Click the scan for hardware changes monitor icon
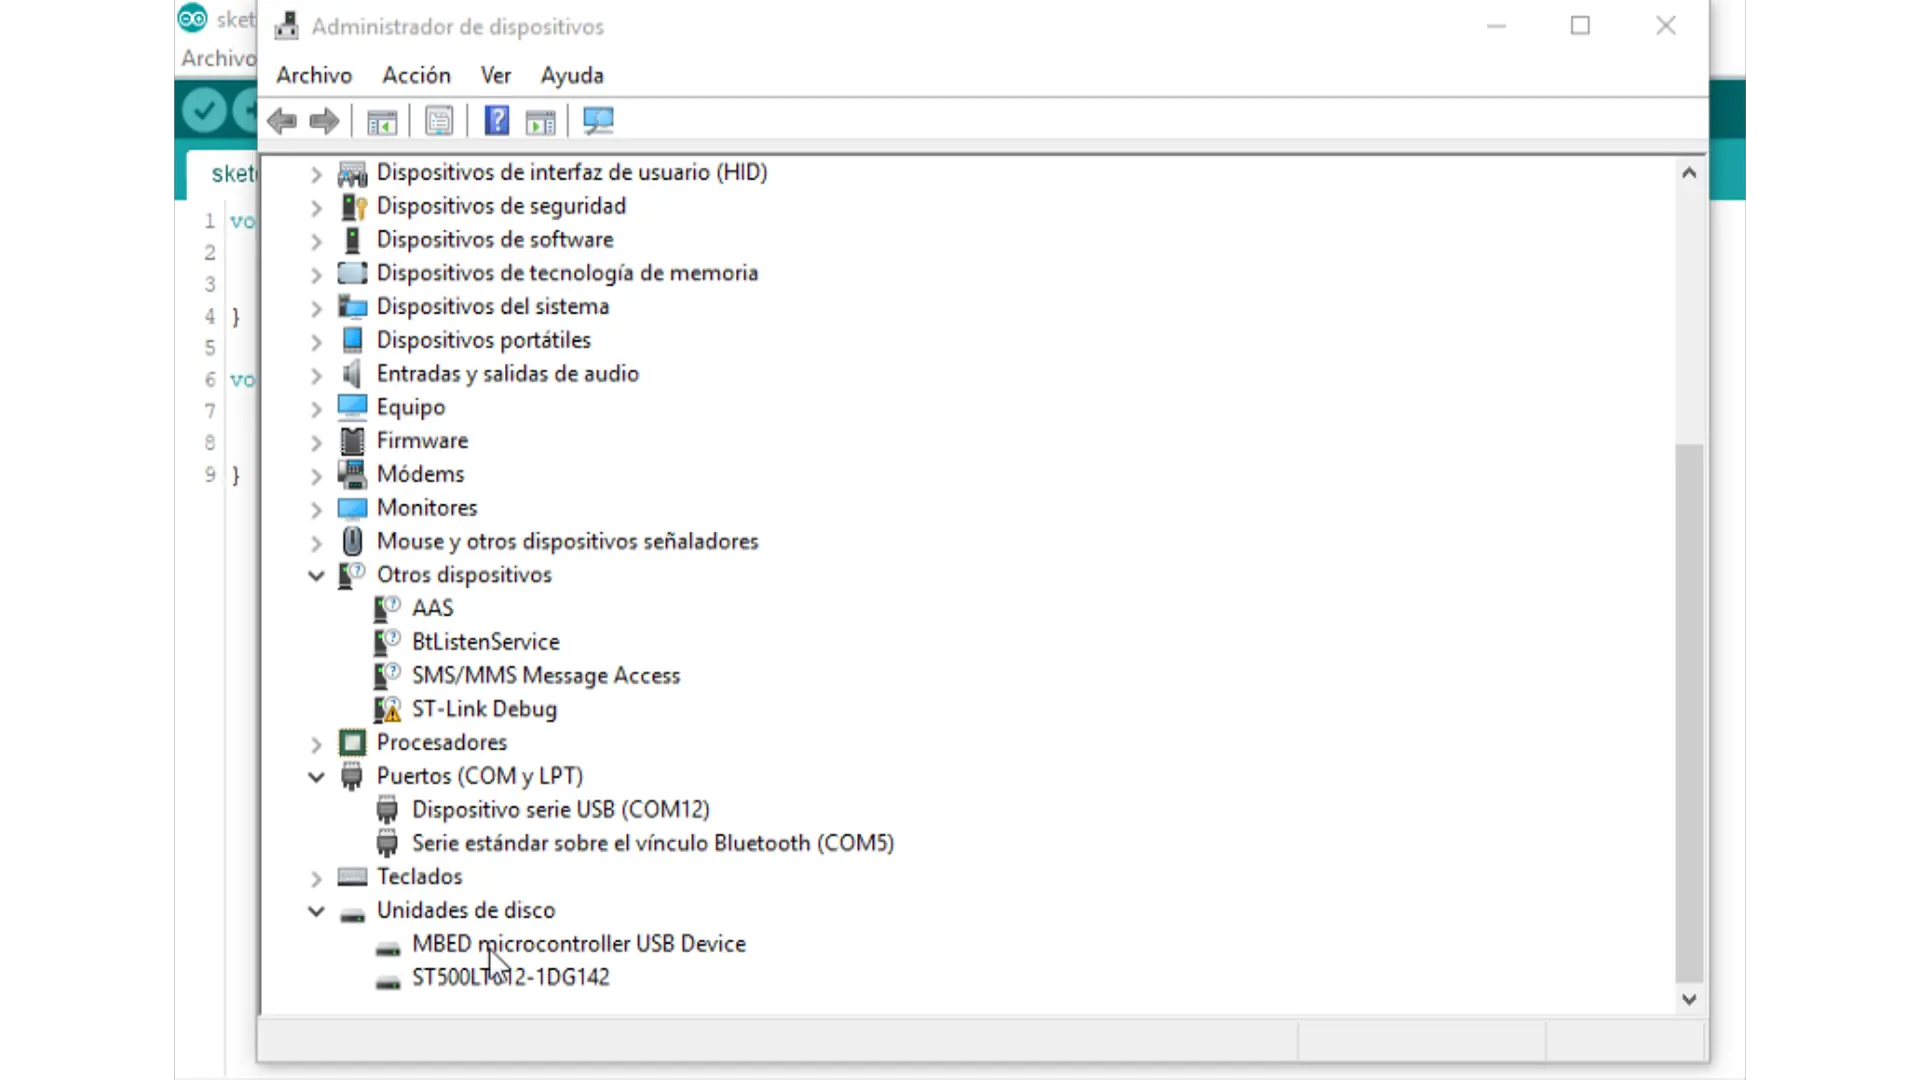This screenshot has height=1080, width=1920. 598,121
